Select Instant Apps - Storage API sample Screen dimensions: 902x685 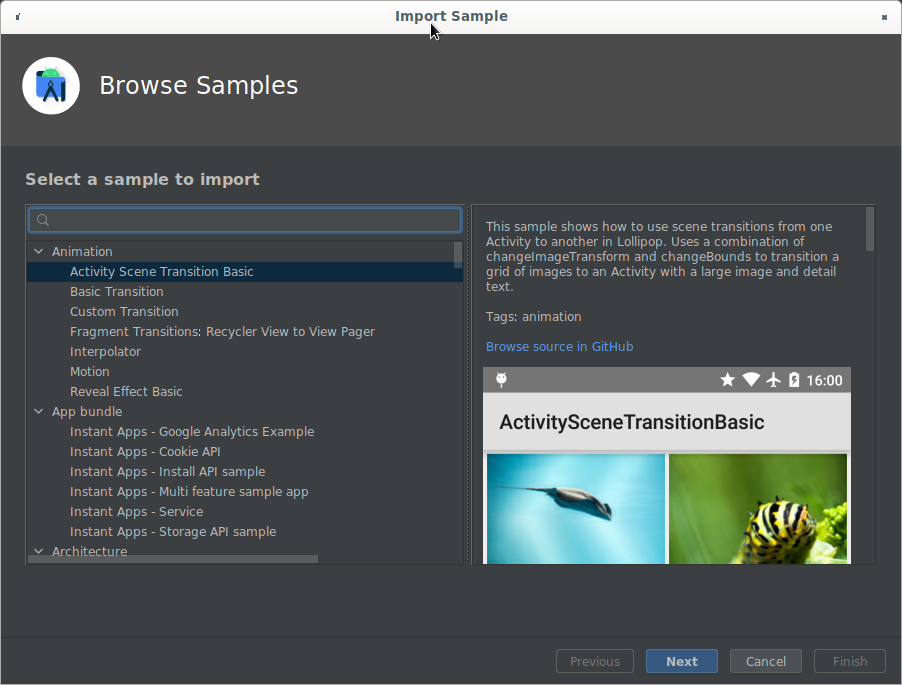click(172, 532)
